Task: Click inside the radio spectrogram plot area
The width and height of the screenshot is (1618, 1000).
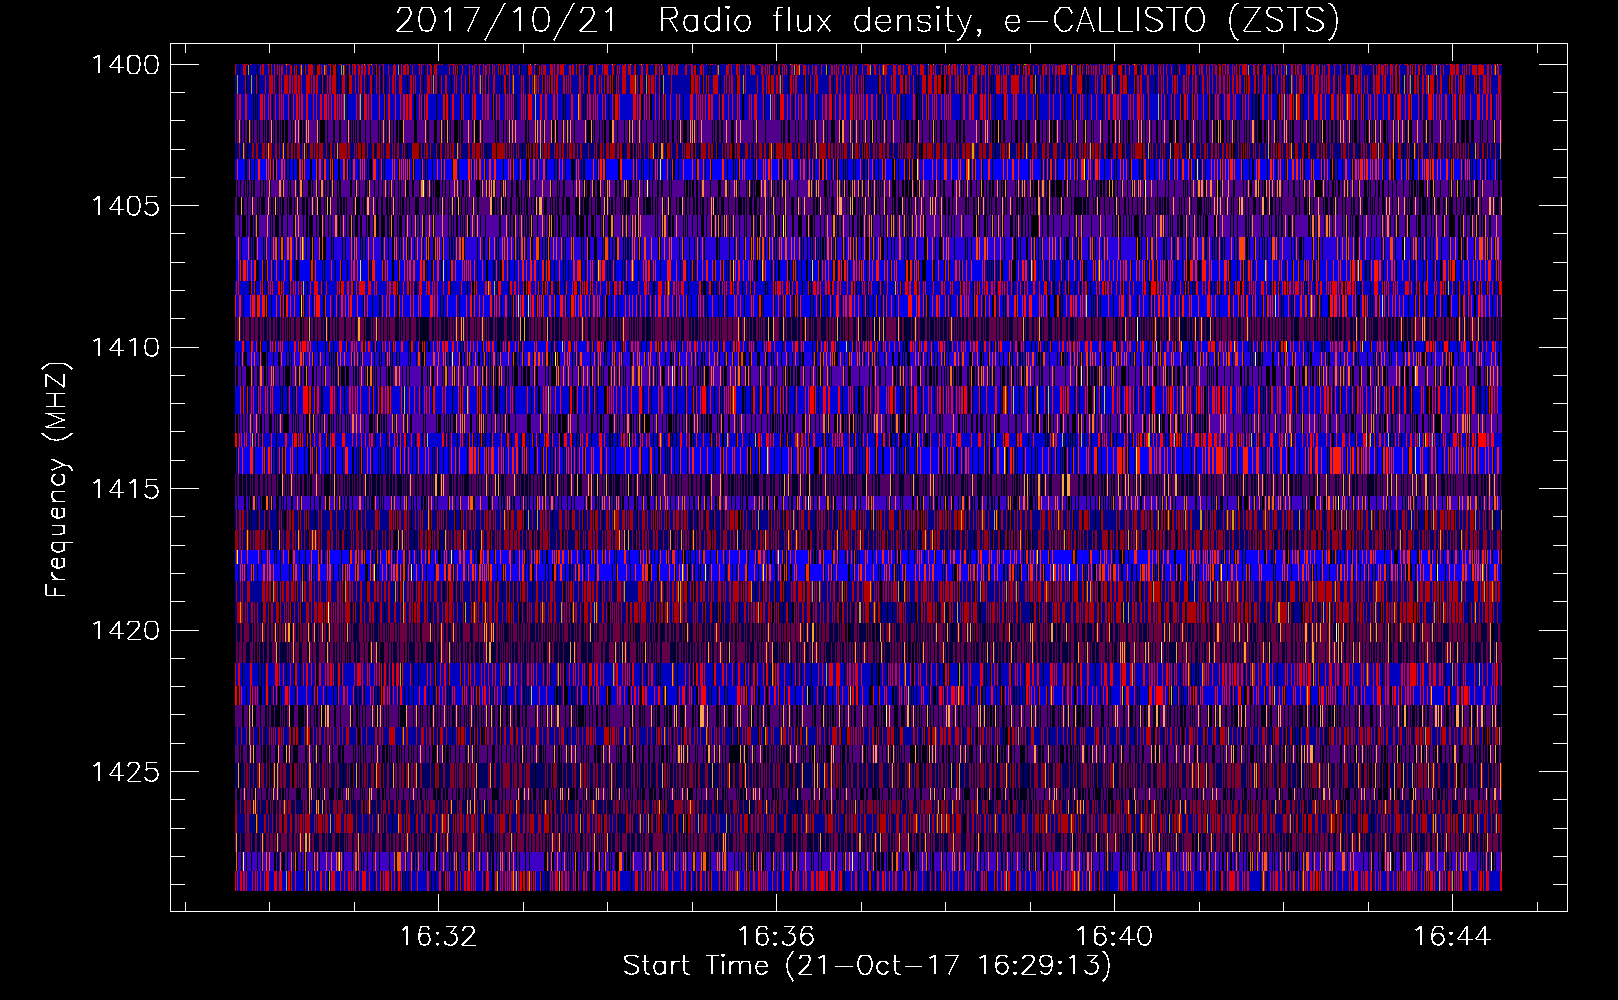Action: click(868, 477)
